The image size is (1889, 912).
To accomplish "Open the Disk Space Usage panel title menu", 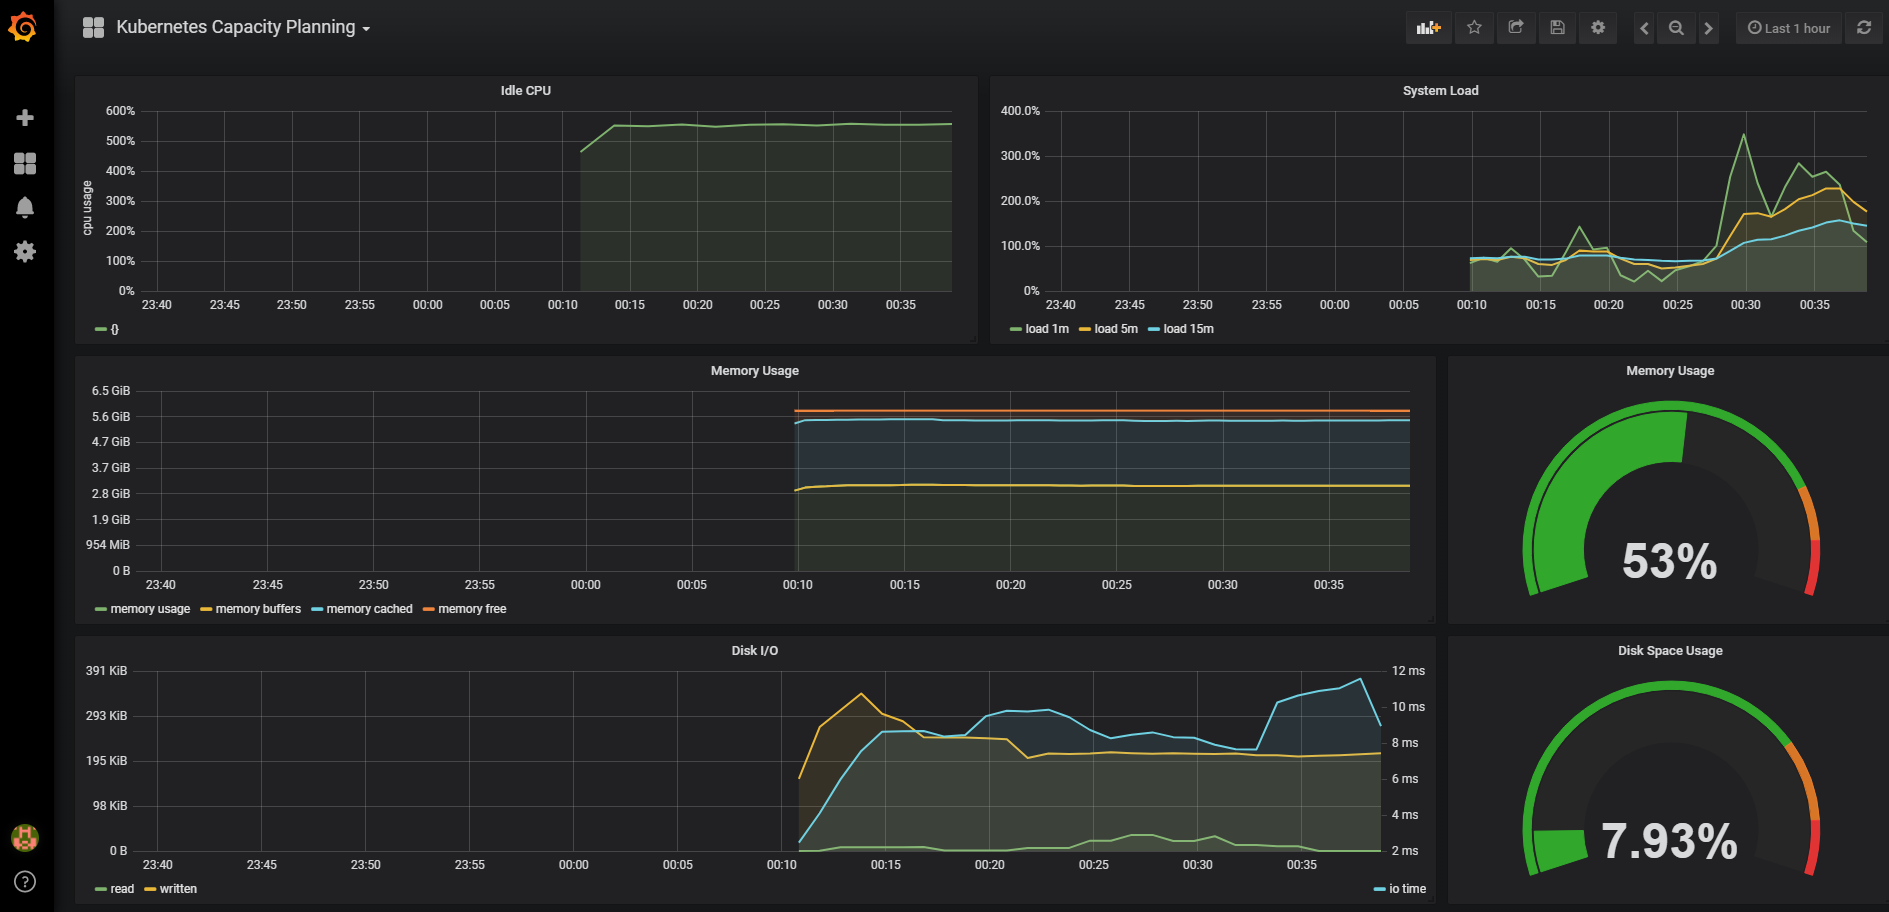I will 1670,650.
